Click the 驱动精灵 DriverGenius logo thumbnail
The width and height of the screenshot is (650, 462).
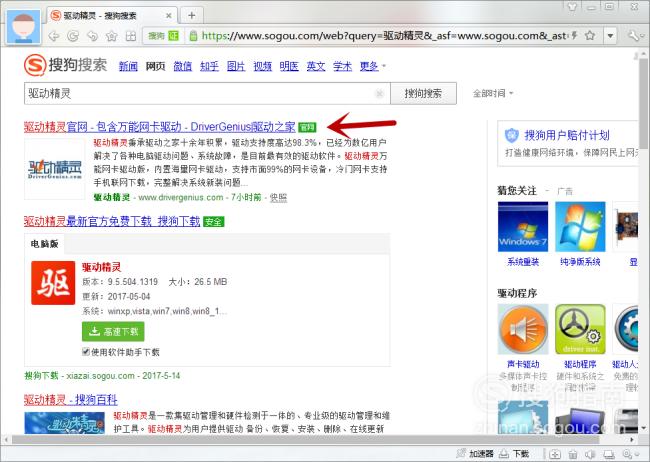pyautogui.click(x=55, y=169)
